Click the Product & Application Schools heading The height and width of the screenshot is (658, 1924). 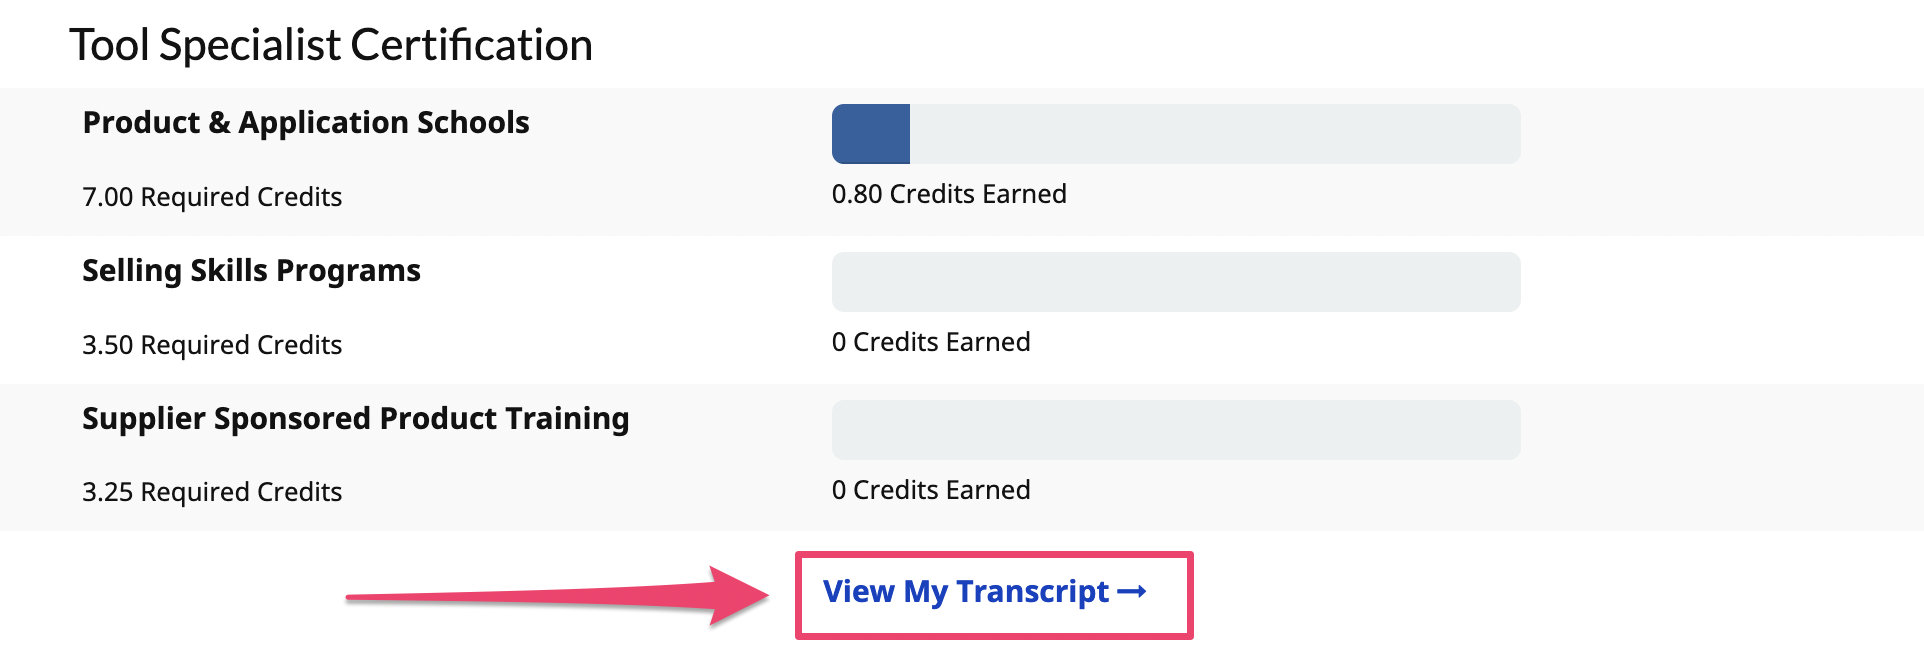pos(306,122)
